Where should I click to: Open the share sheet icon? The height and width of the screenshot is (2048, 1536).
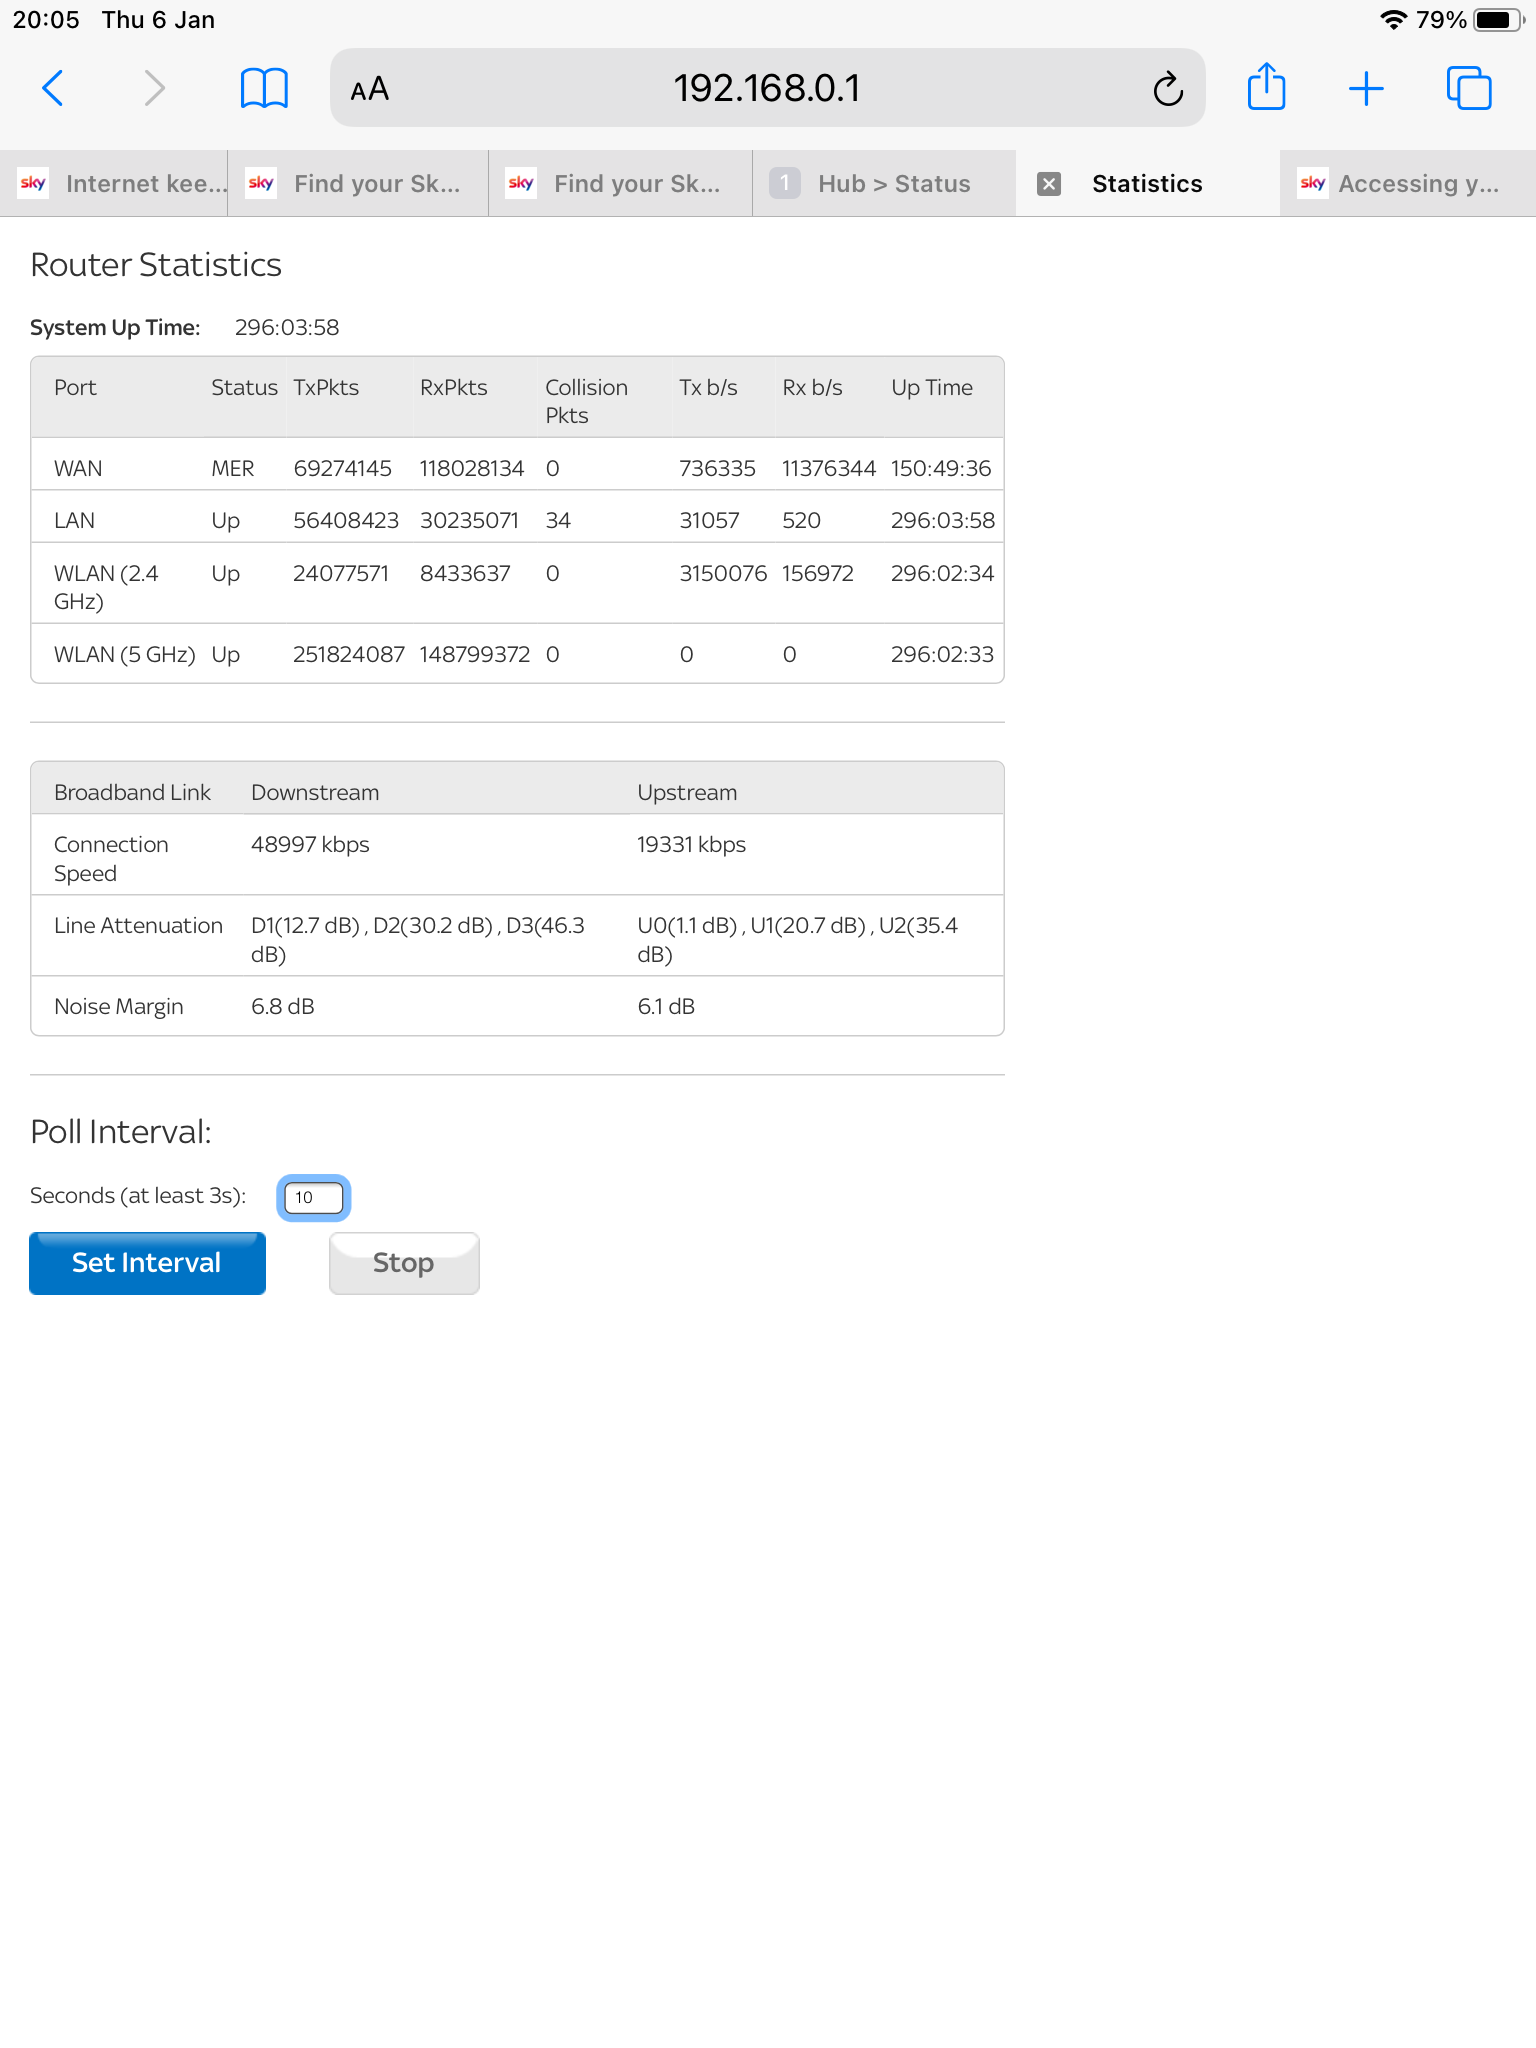[1266, 87]
